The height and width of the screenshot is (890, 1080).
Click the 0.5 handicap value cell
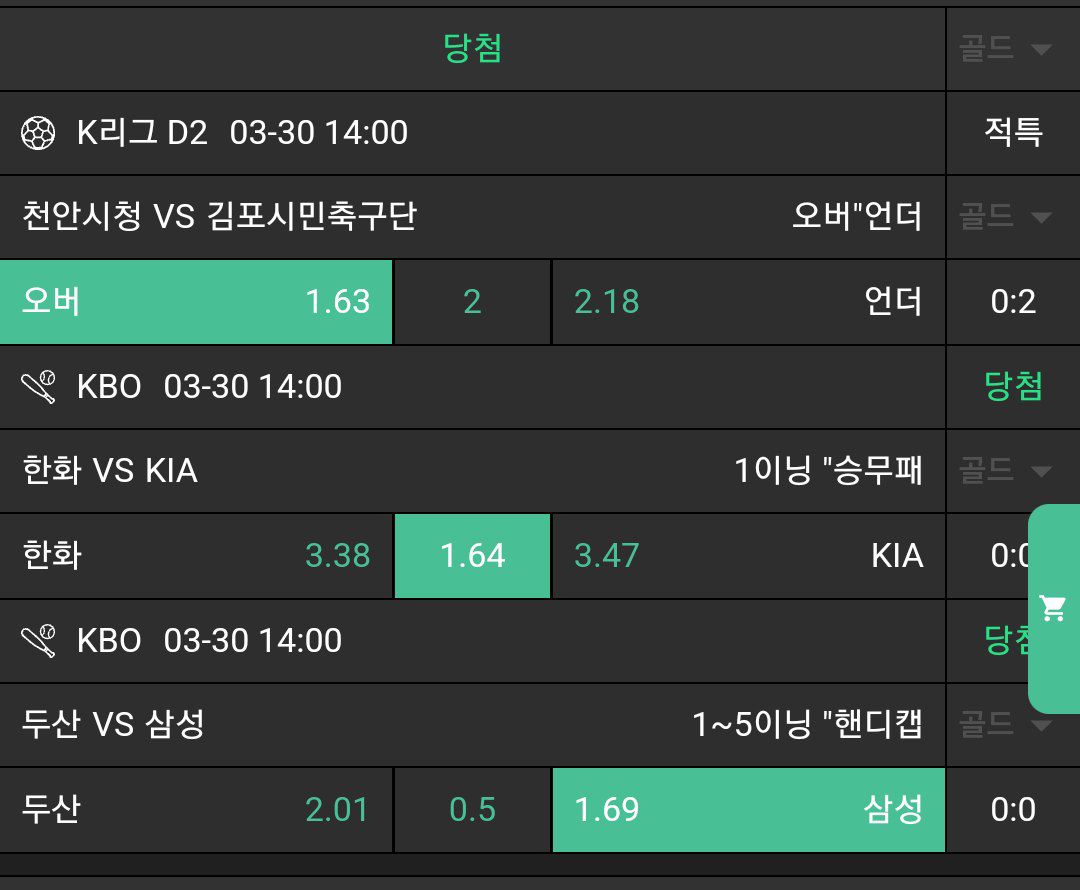click(473, 810)
